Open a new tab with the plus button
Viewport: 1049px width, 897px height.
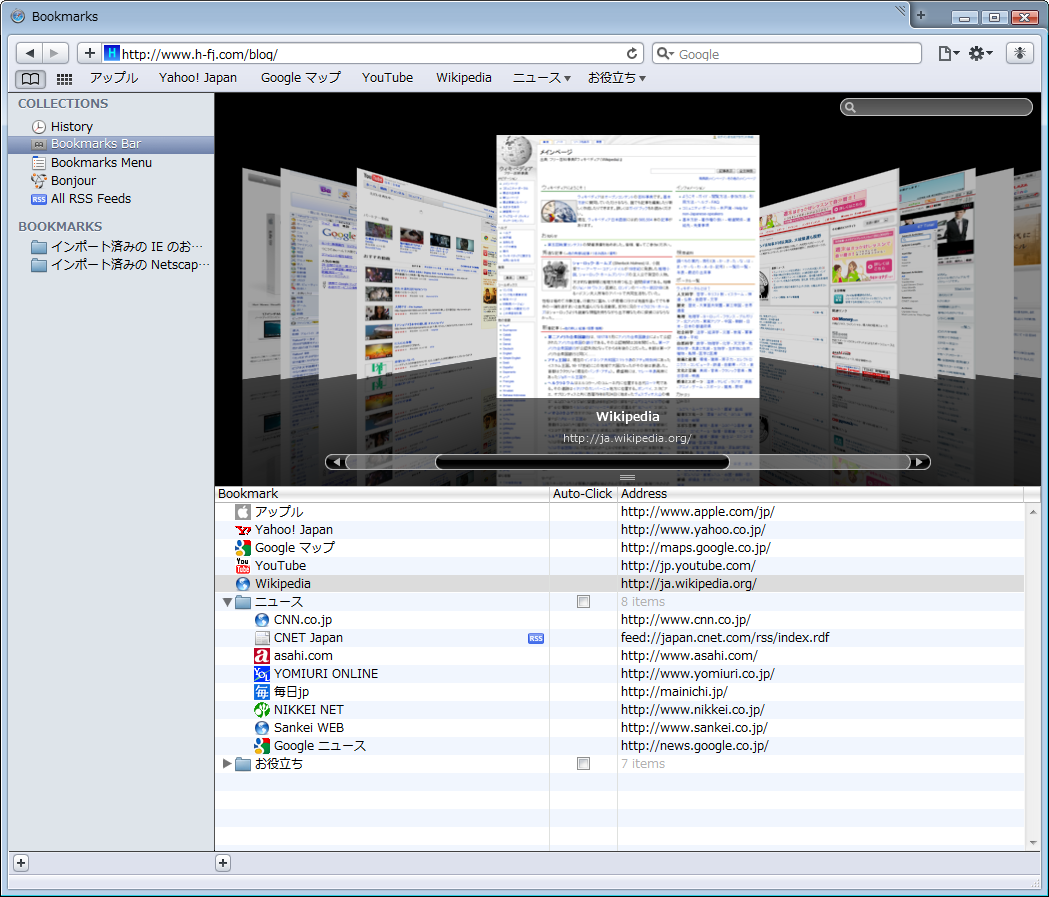tap(921, 15)
